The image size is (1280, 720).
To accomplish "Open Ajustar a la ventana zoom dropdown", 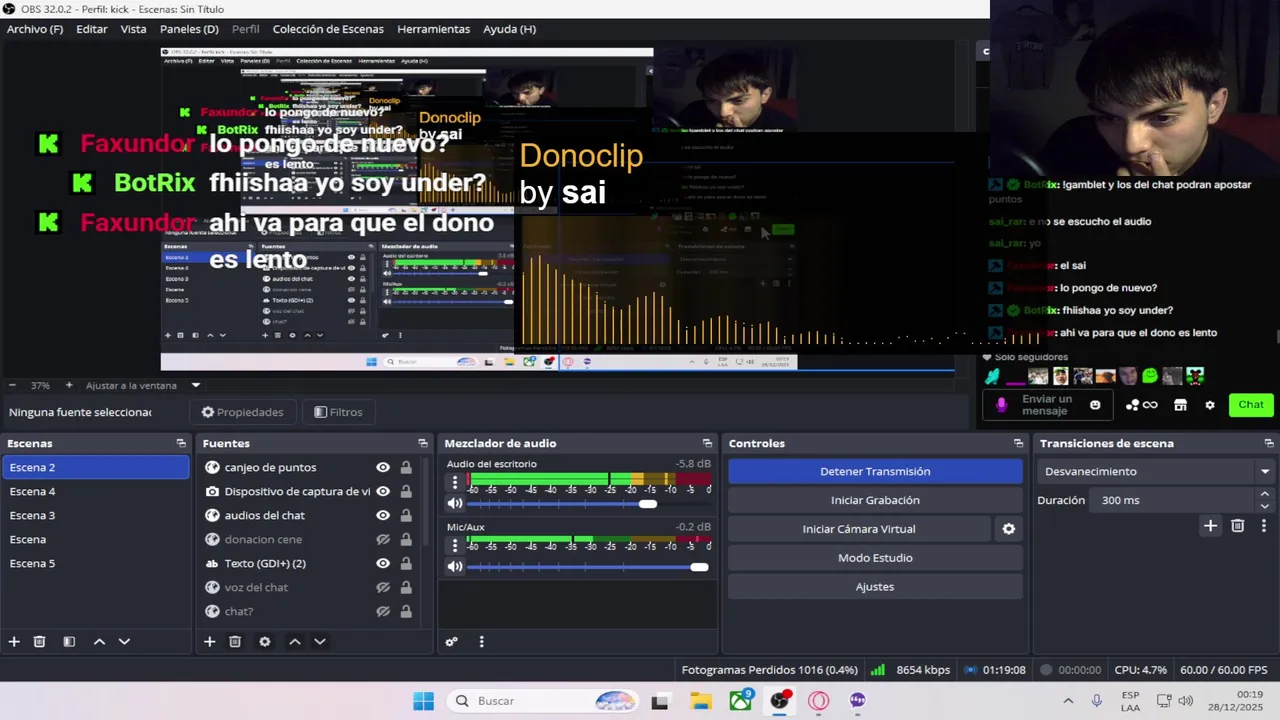I will pos(196,385).
